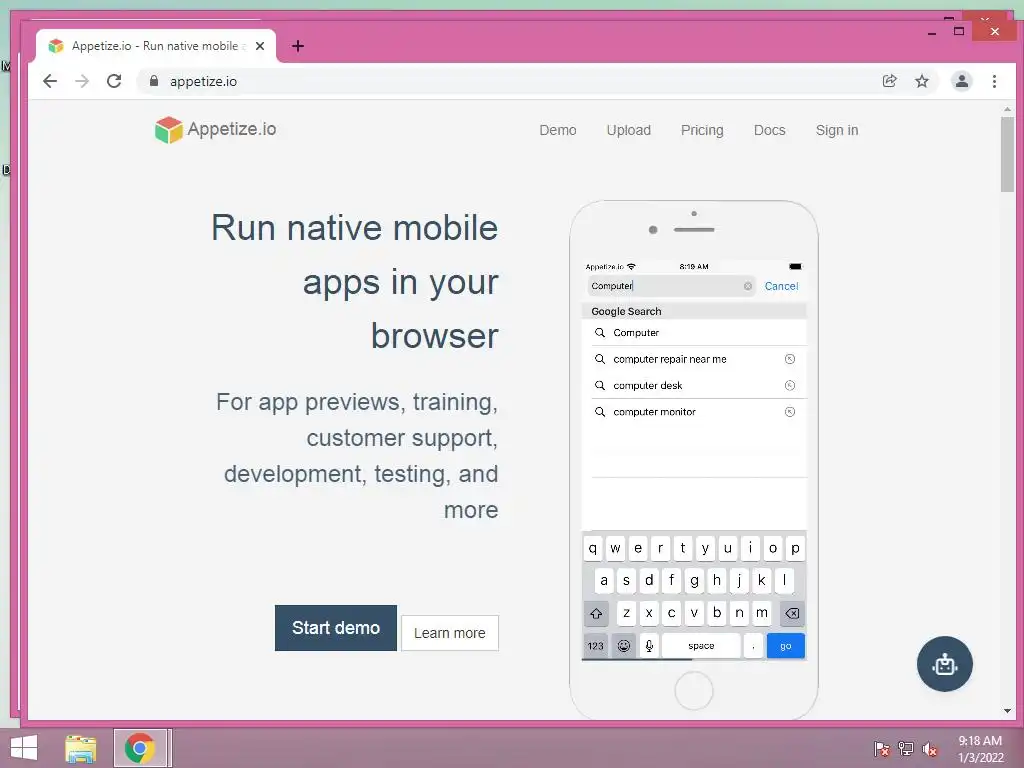Screen dimensions: 1024x768
Task: Tap the space key on phone keyboard
Action: [x=701, y=646]
